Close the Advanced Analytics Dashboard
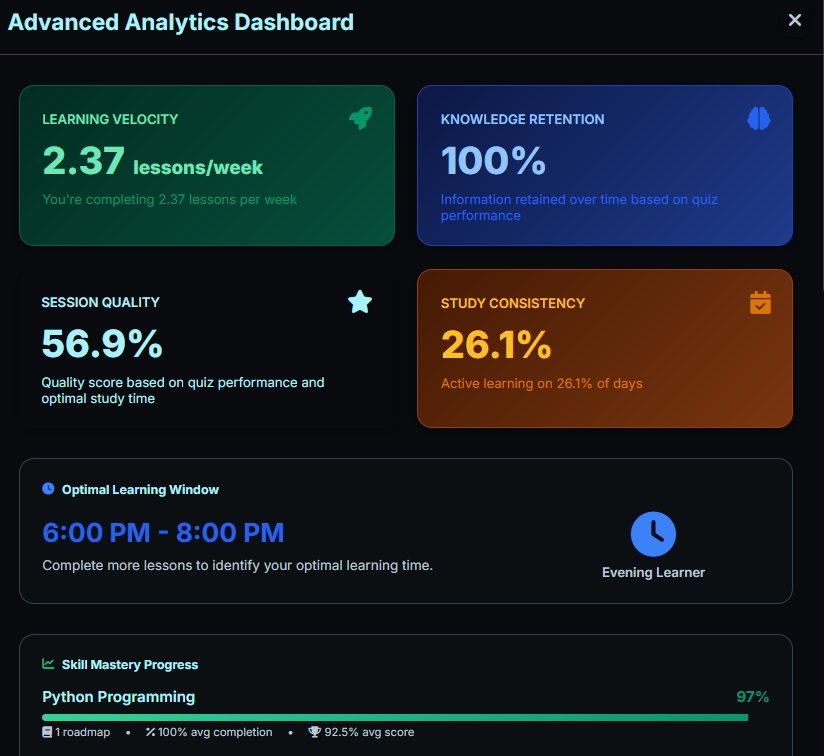This screenshot has height=756, width=824. point(795,20)
